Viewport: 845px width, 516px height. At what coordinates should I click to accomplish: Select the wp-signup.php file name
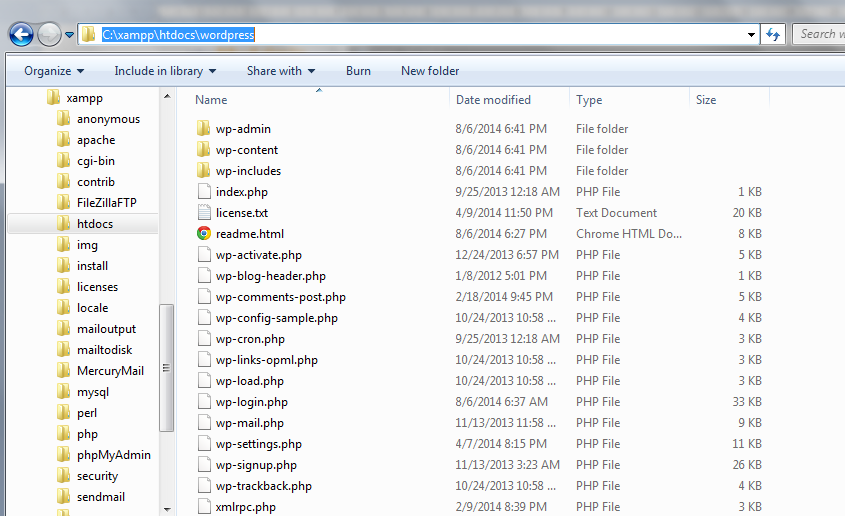(x=256, y=465)
